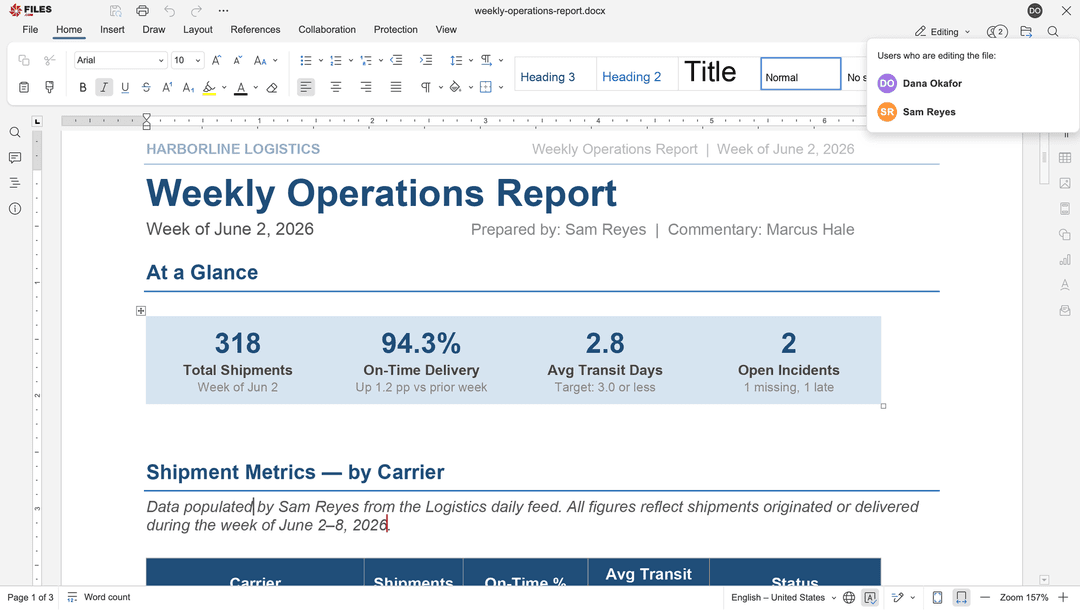Image resolution: width=1080 pixels, height=615 pixels.
Task: Justify the paragraph text
Action: pyautogui.click(x=396, y=87)
